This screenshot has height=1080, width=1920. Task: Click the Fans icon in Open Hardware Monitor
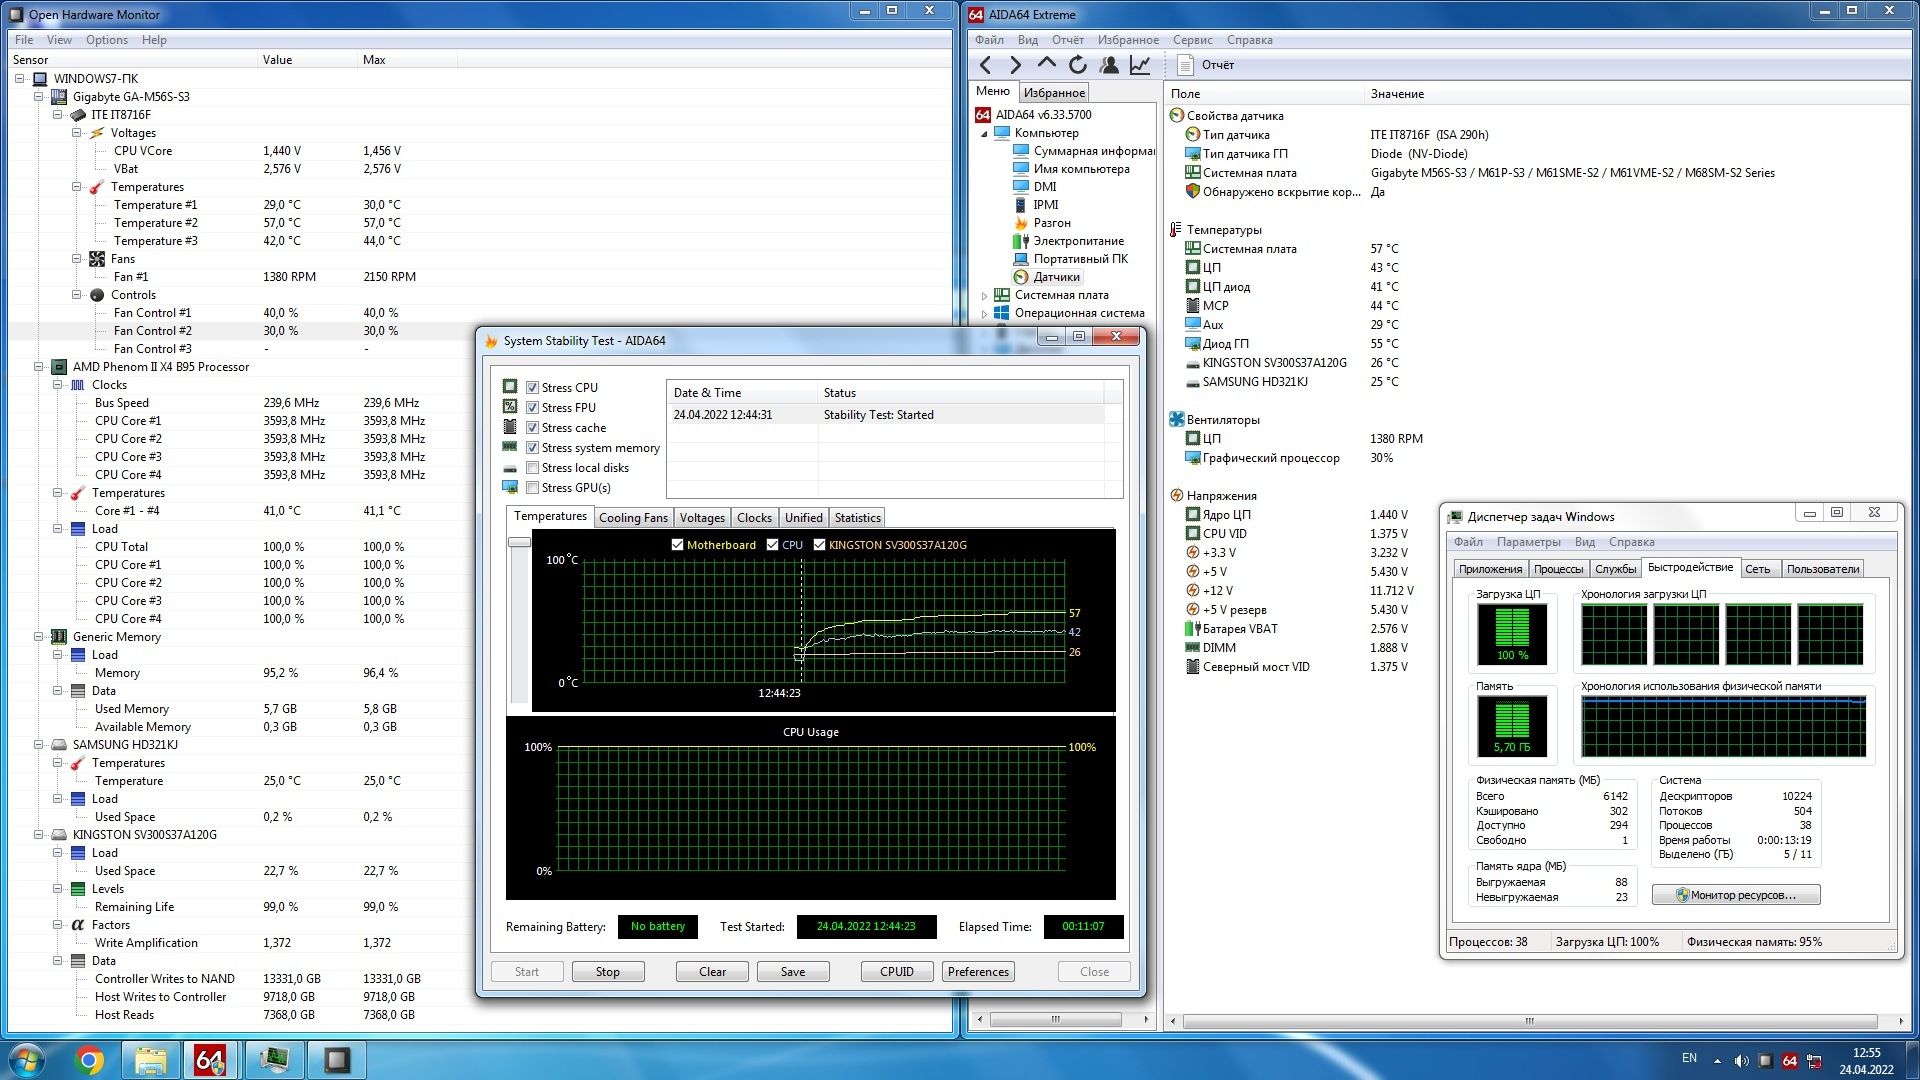(x=97, y=259)
